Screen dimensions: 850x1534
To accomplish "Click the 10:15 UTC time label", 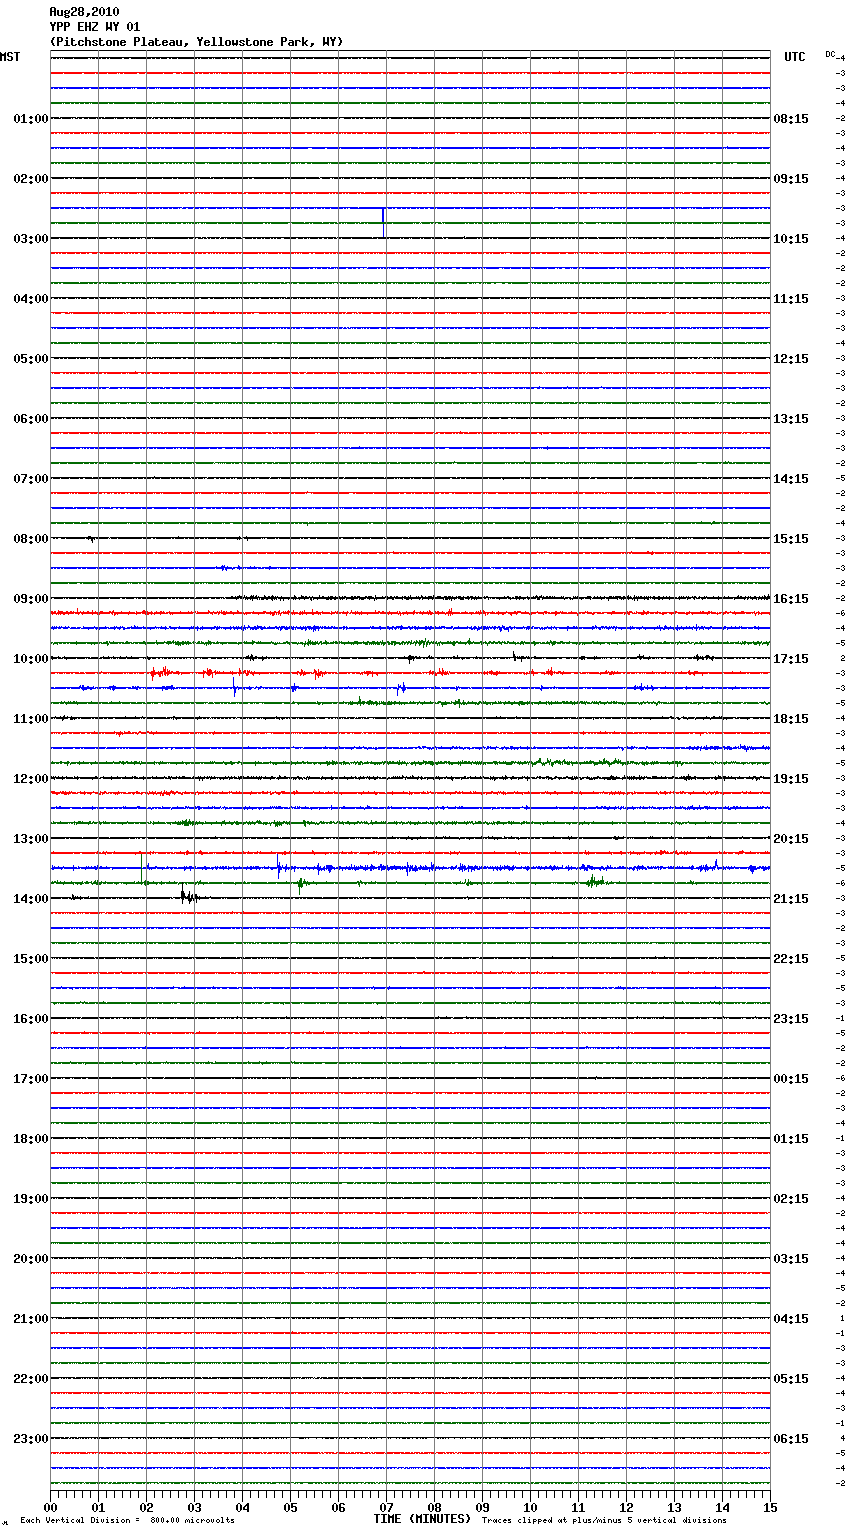I will 791,239.
